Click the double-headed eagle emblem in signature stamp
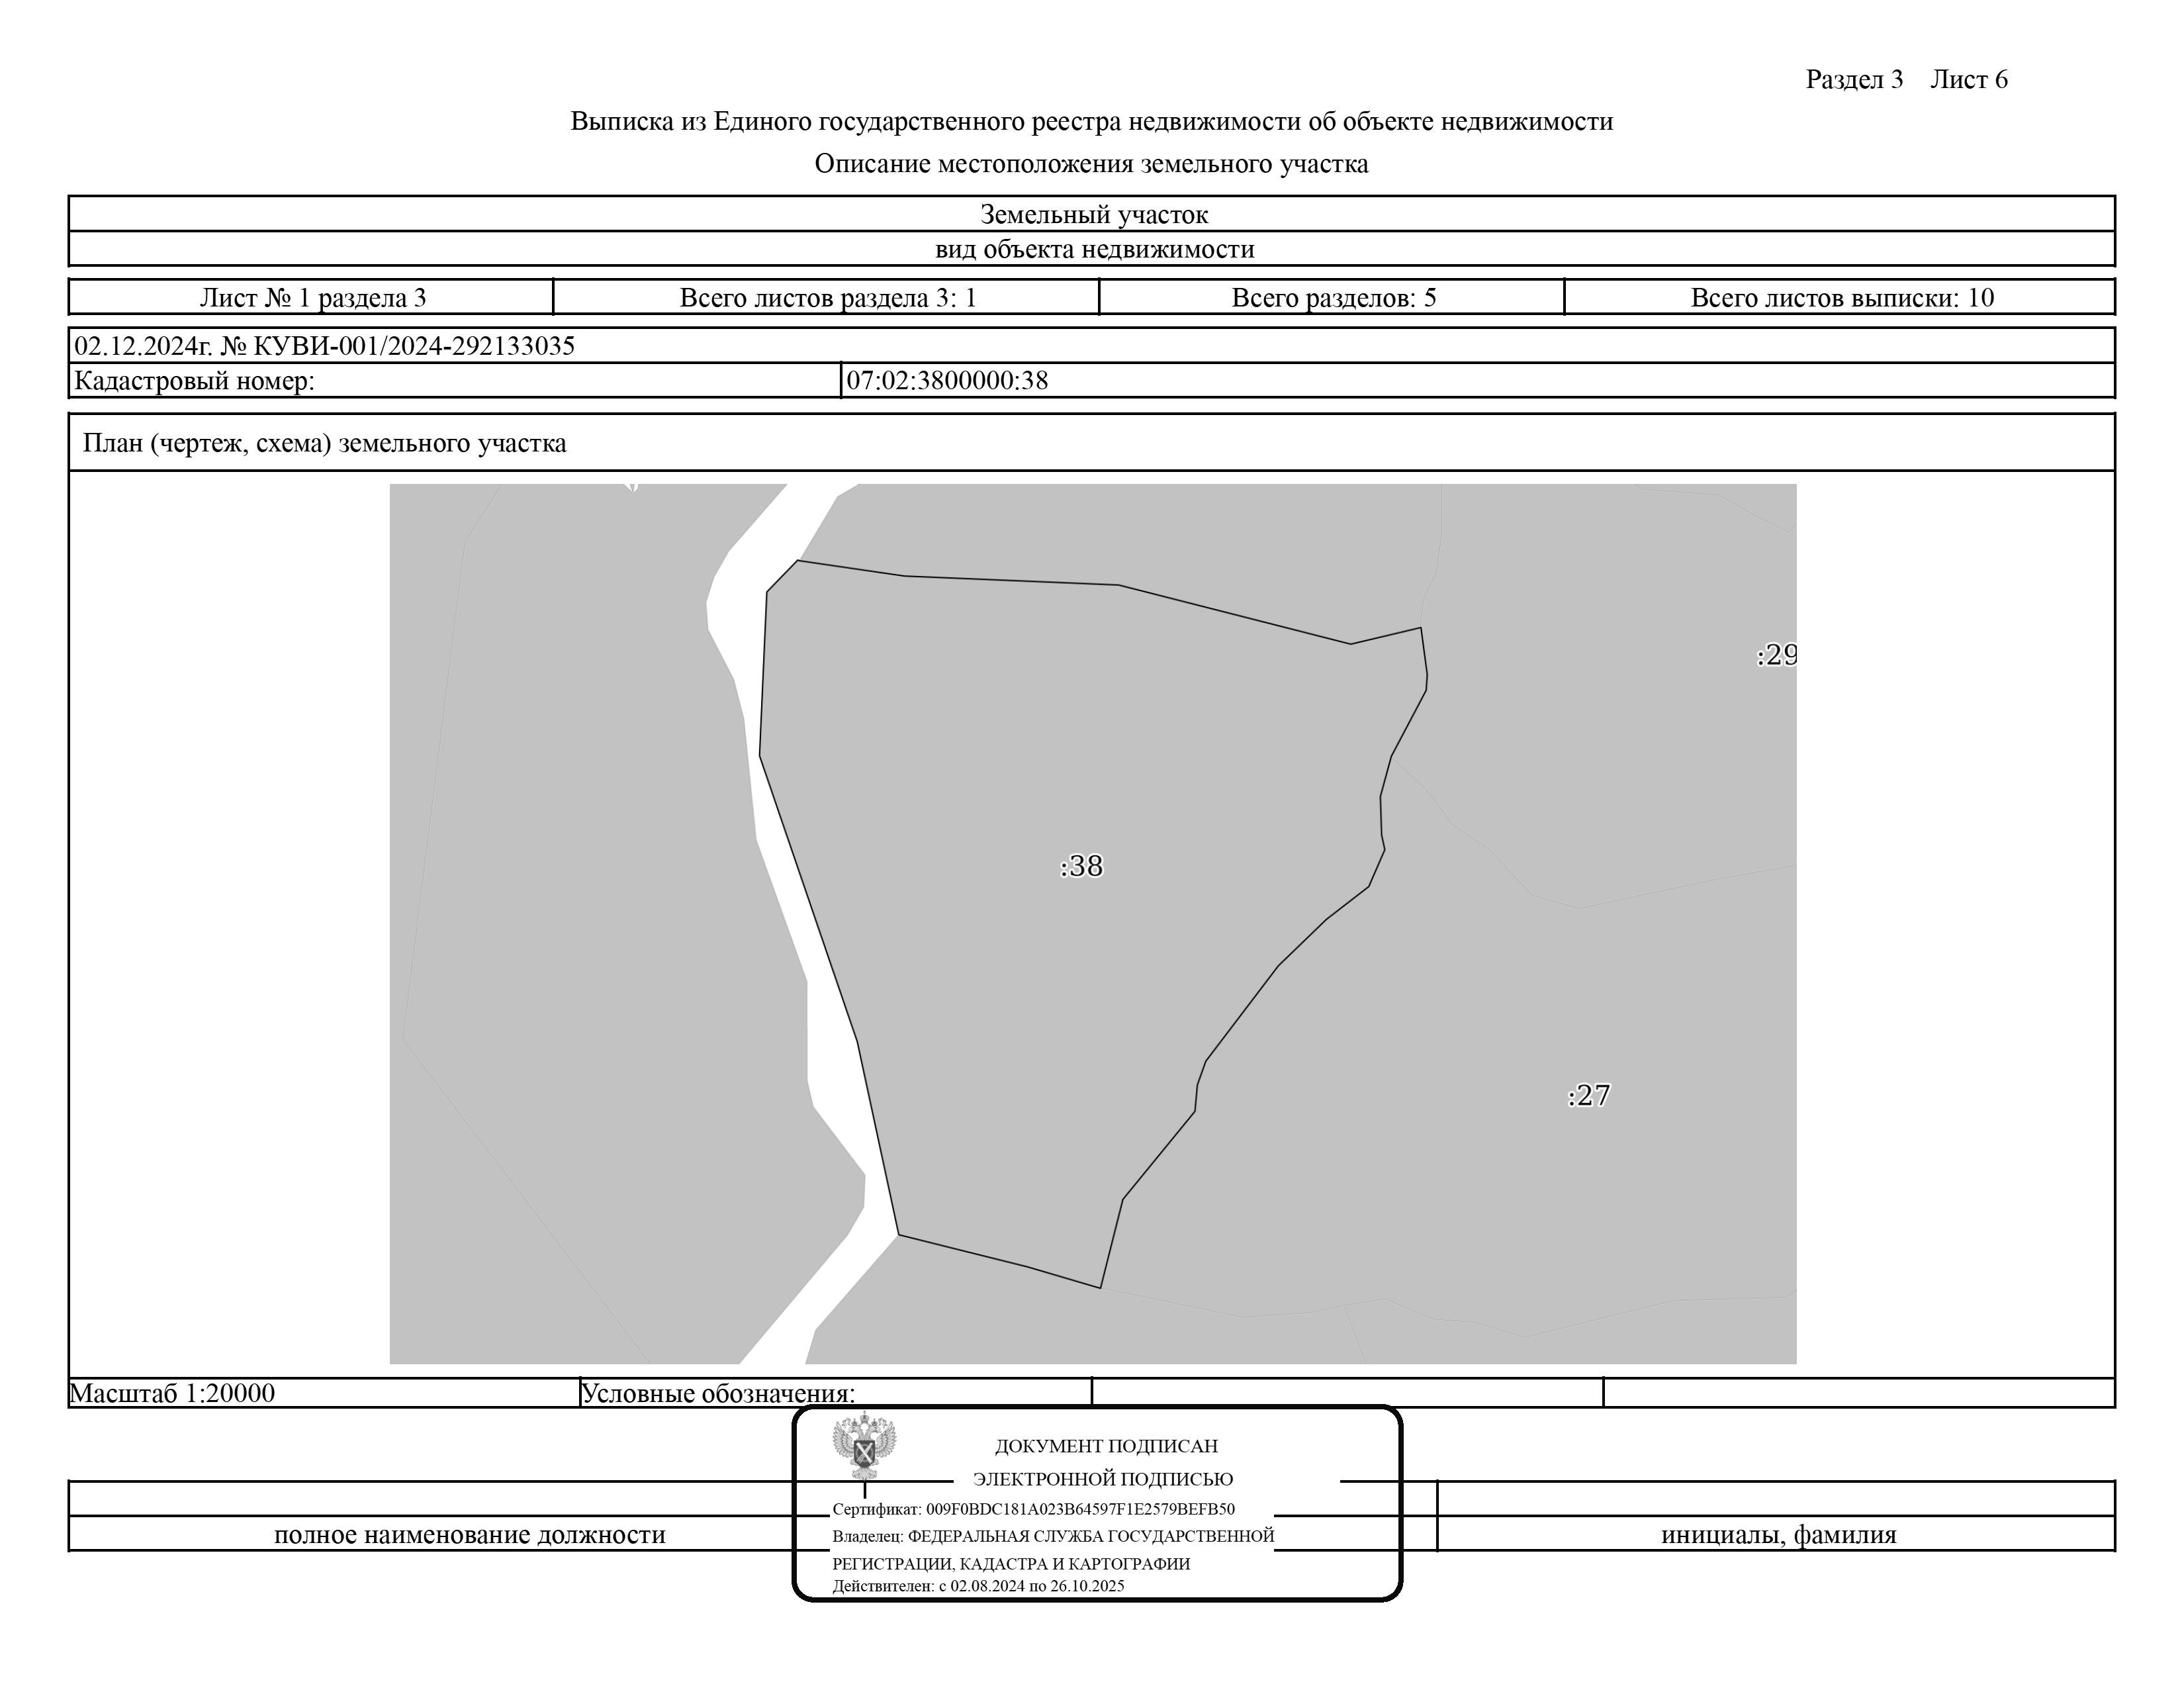Image resolution: width=2184 pixels, height=1688 pixels. click(x=864, y=1445)
